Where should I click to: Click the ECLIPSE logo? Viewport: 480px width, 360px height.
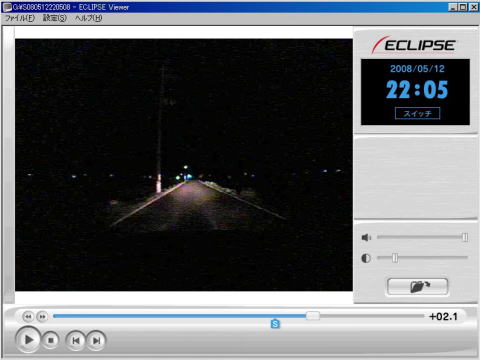click(413, 45)
